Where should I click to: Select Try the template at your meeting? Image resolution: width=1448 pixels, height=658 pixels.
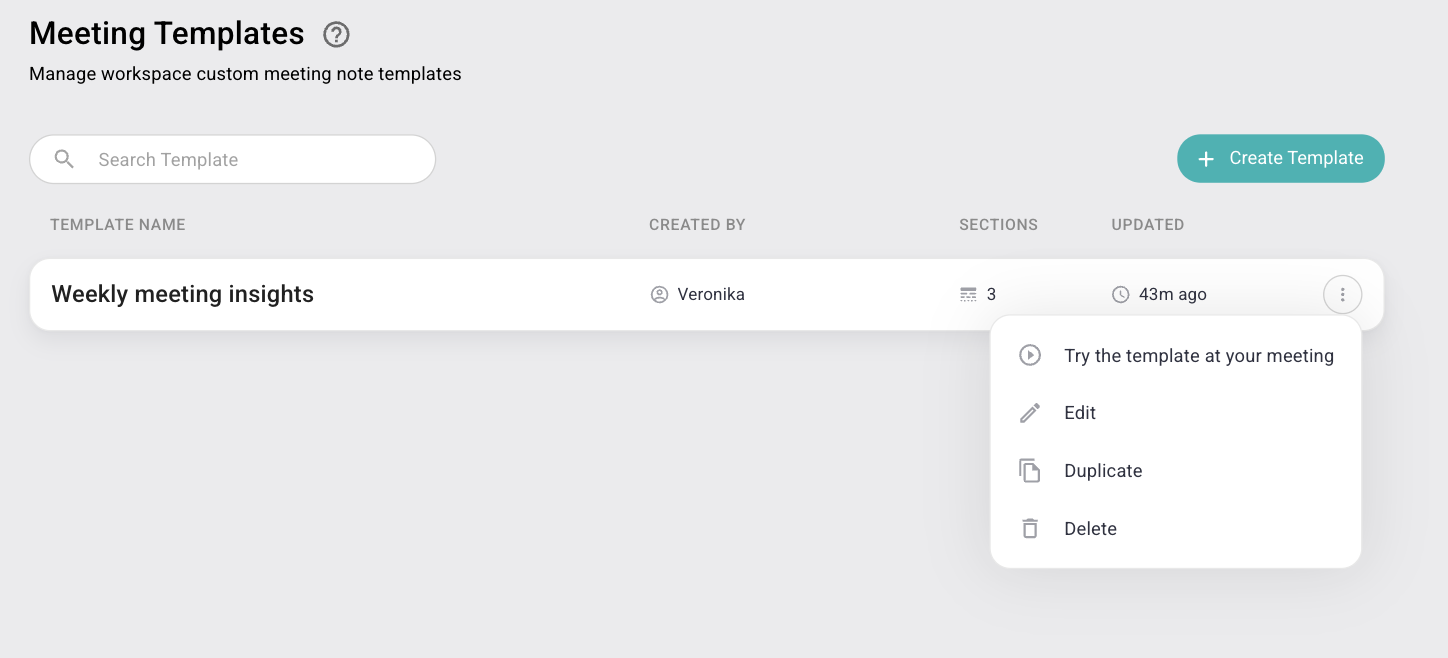click(x=1198, y=356)
